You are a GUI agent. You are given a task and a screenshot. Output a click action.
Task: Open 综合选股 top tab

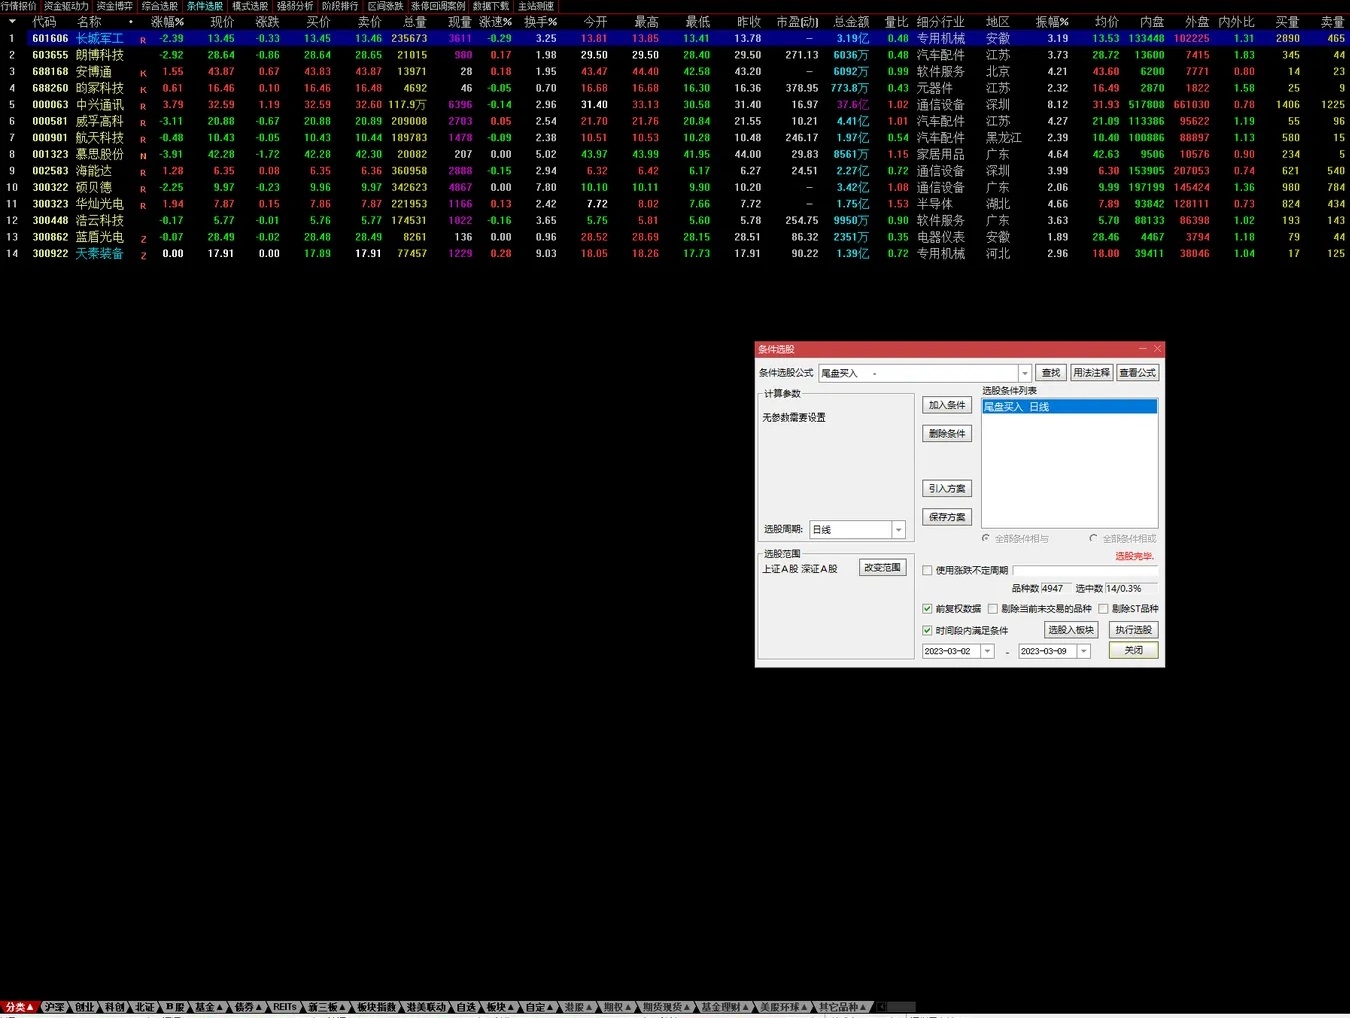pos(159,6)
